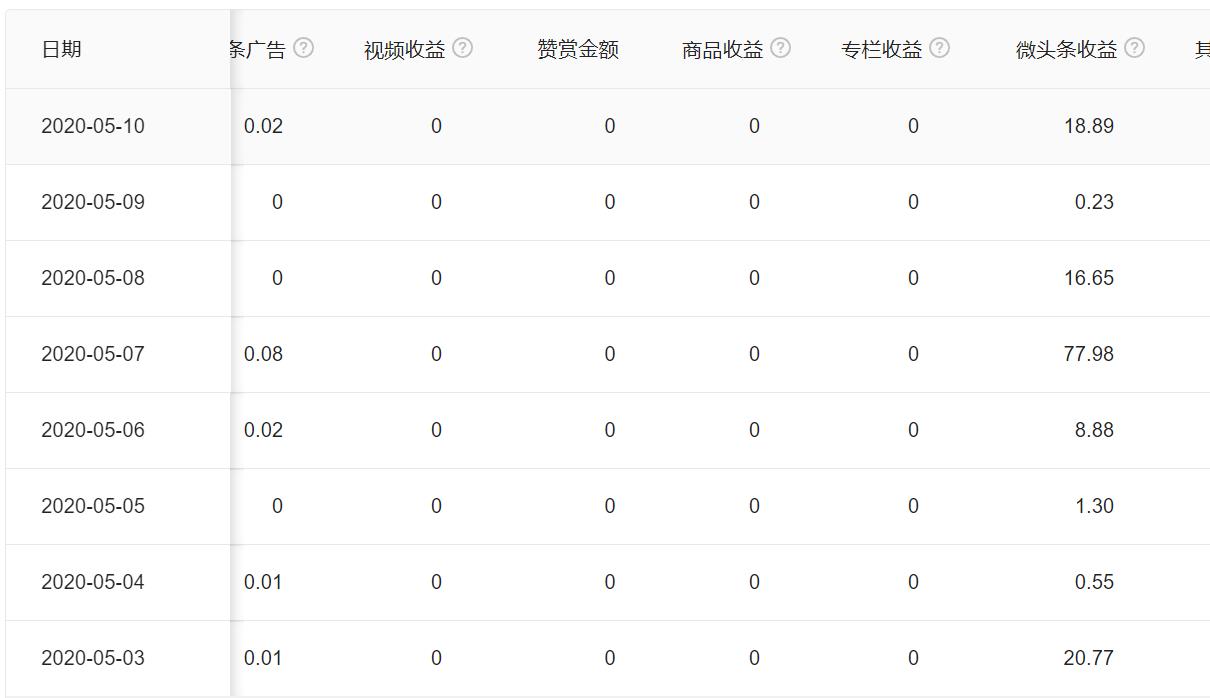Select the 2020-05-05 date cell
The image size is (1210, 698).
pyautogui.click(x=93, y=506)
